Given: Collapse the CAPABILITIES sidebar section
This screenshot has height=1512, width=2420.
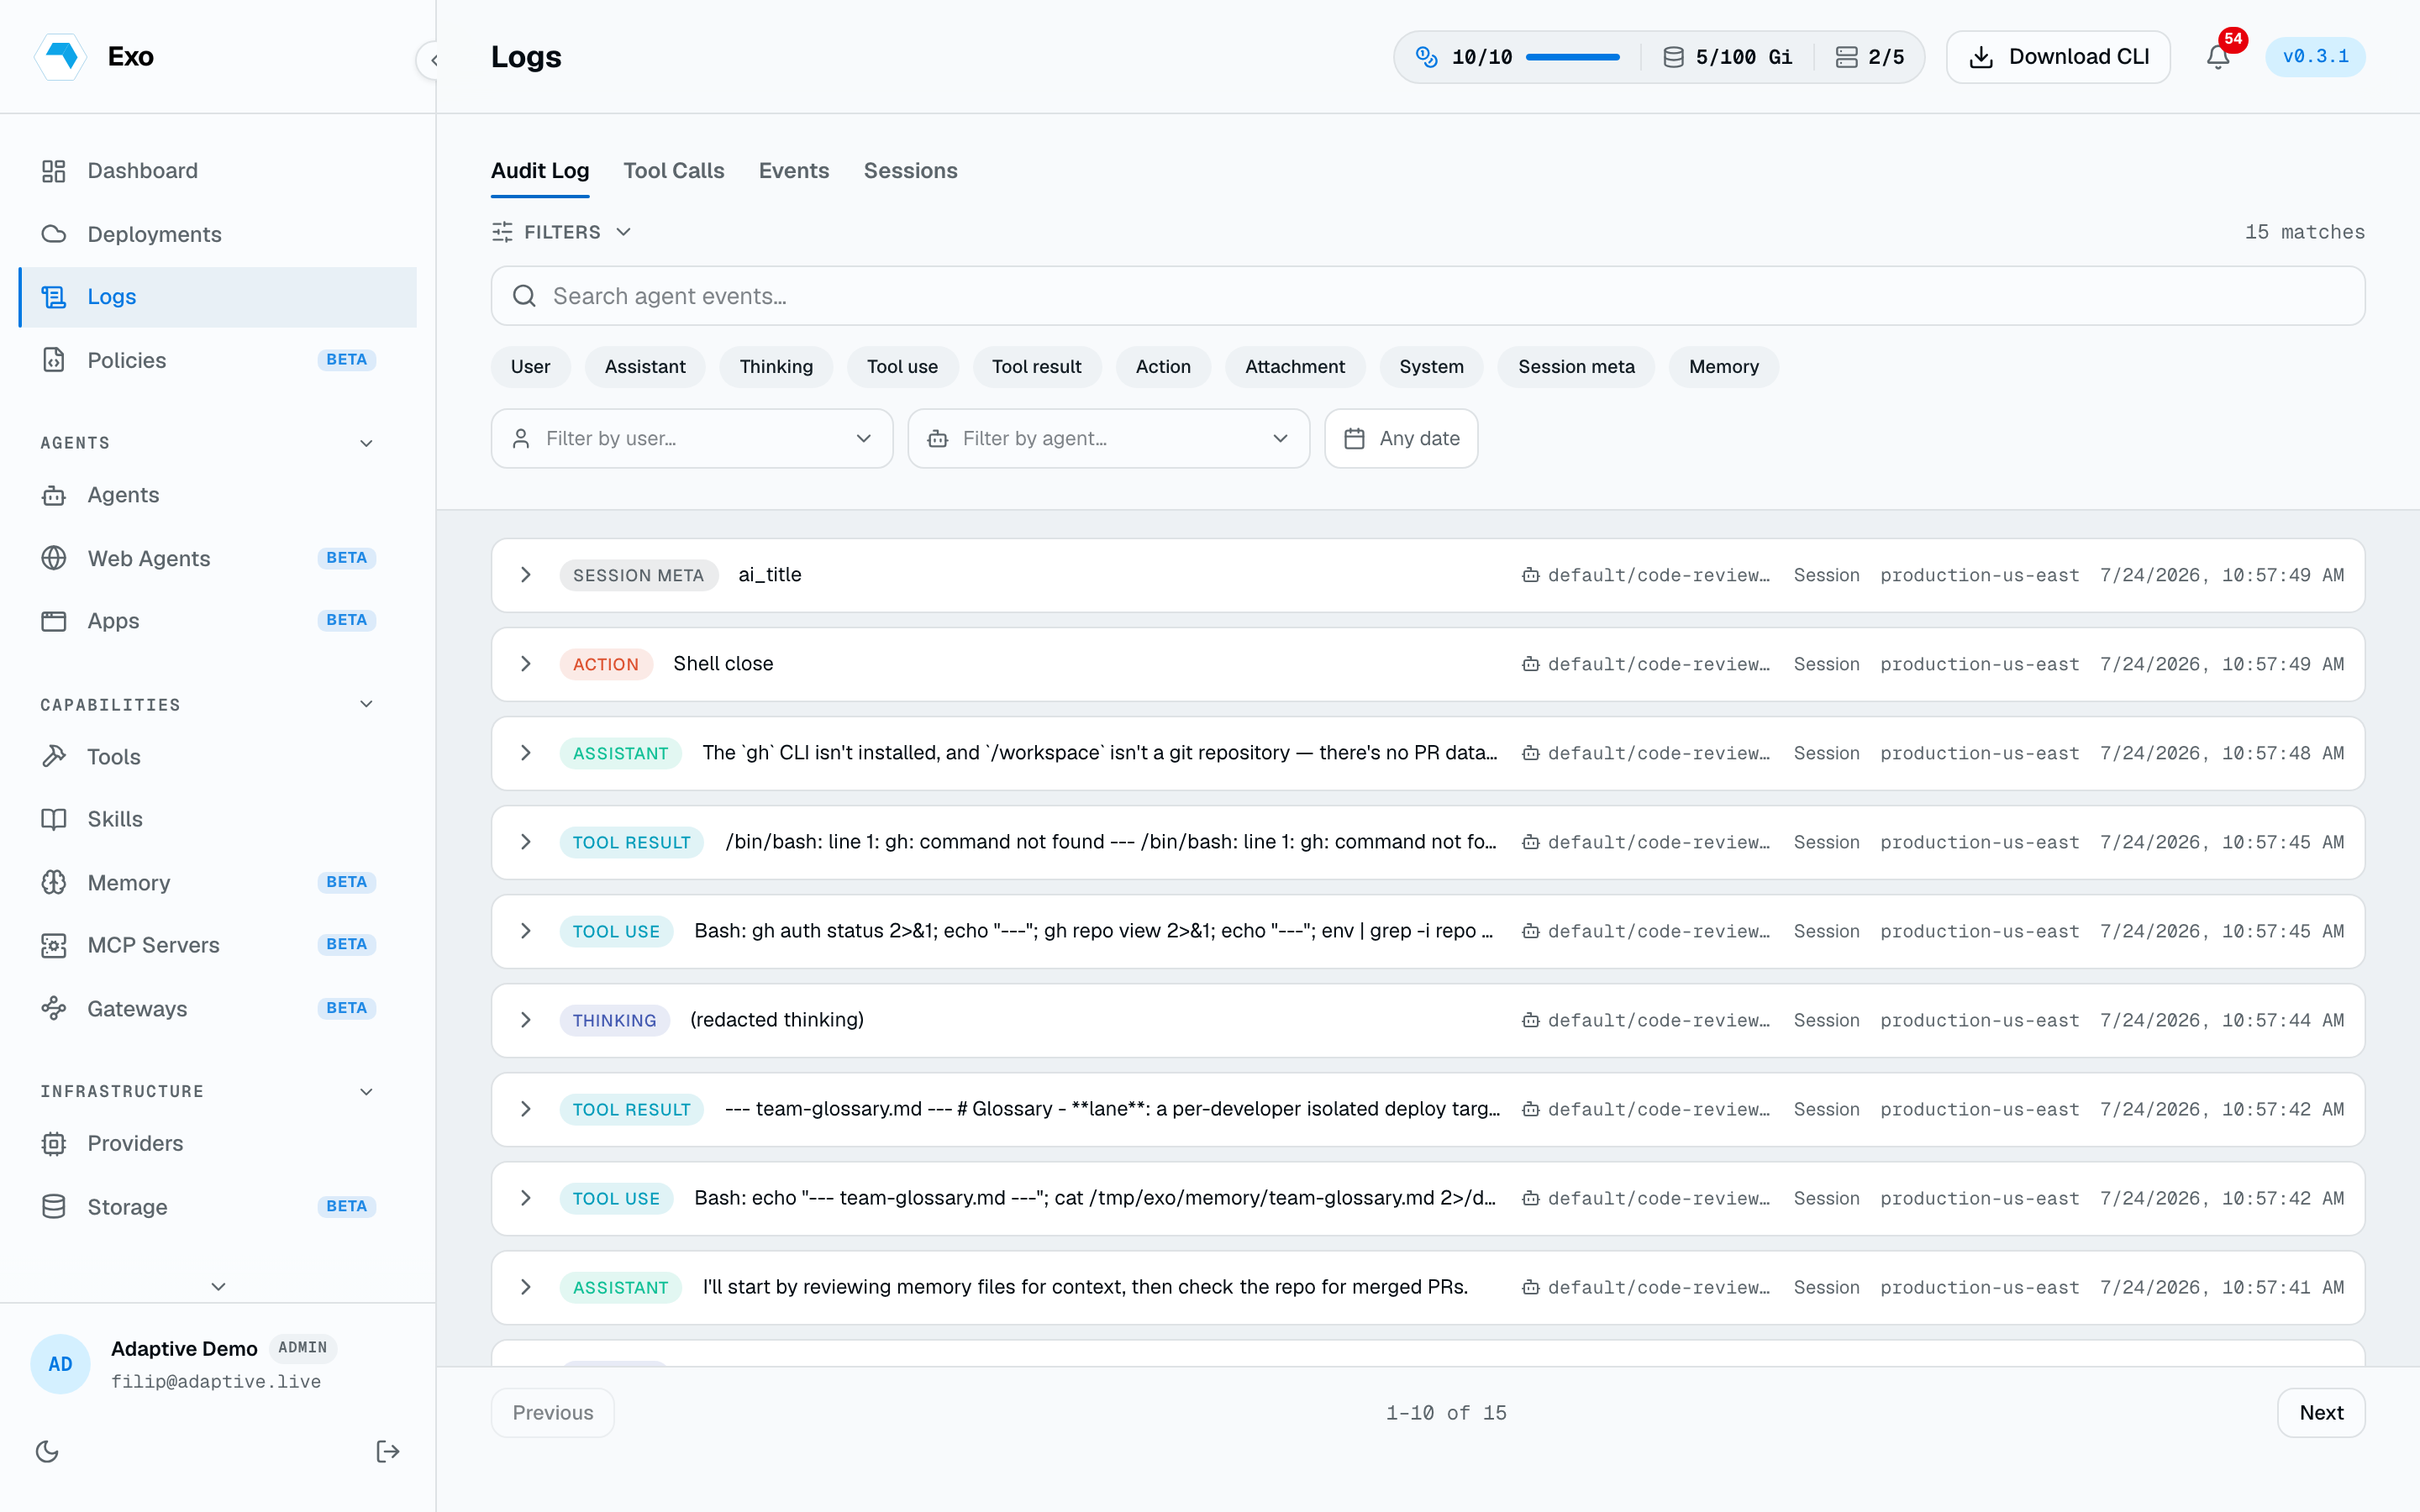Looking at the screenshot, I should point(366,704).
